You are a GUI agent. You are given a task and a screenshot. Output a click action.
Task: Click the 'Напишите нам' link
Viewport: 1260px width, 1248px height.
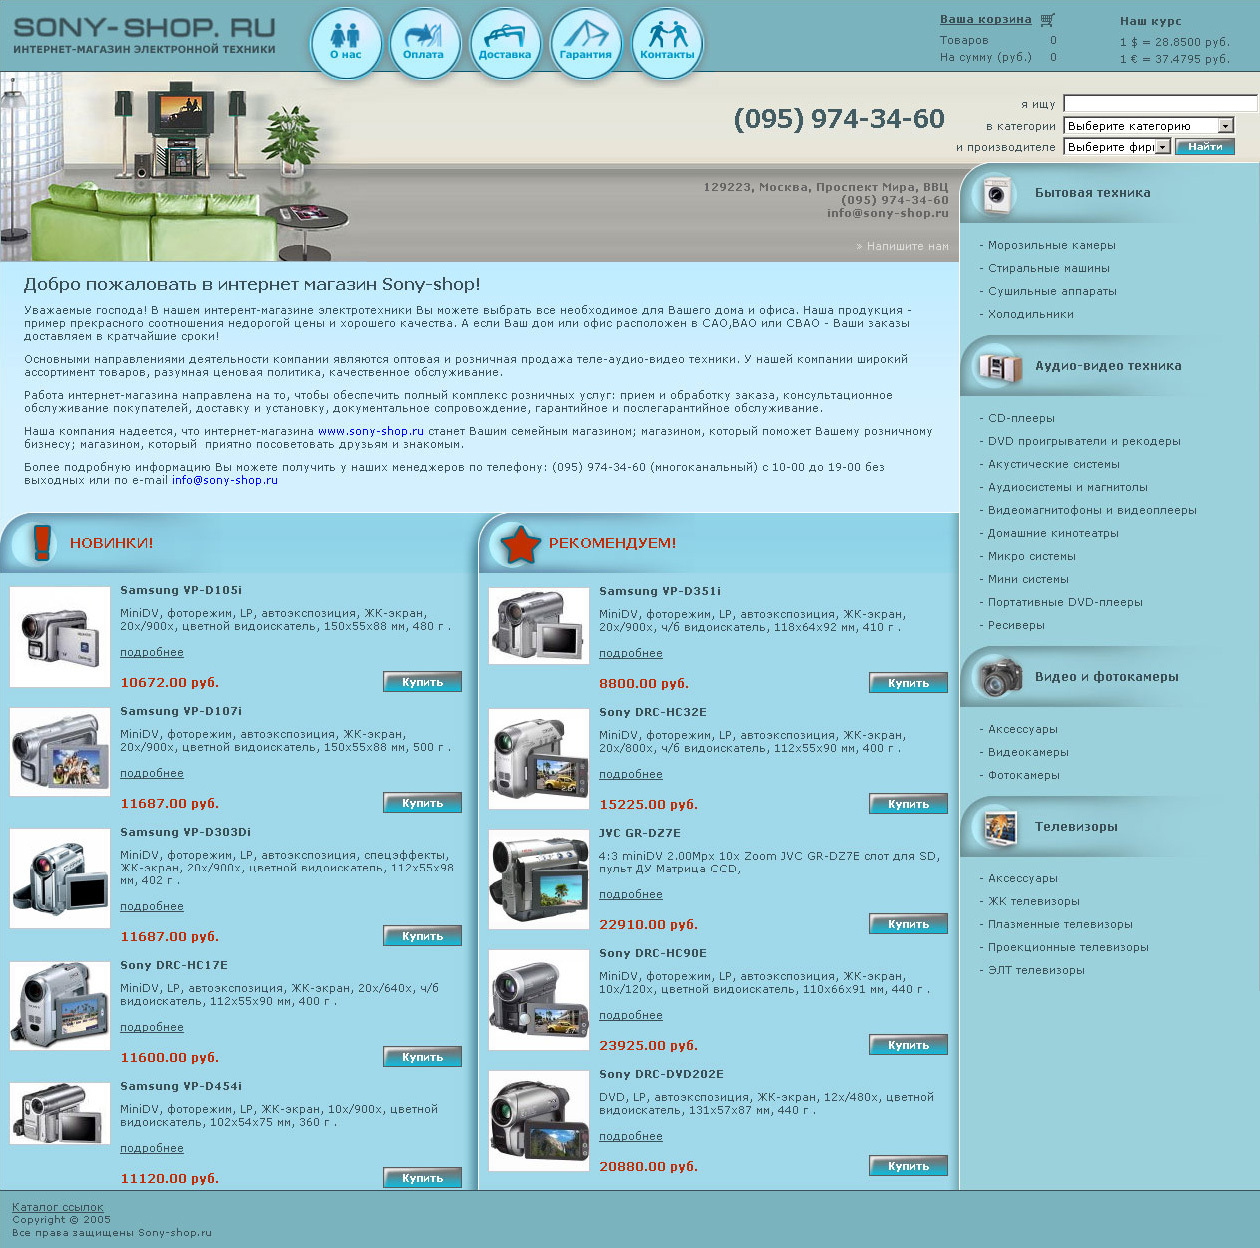click(x=907, y=246)
